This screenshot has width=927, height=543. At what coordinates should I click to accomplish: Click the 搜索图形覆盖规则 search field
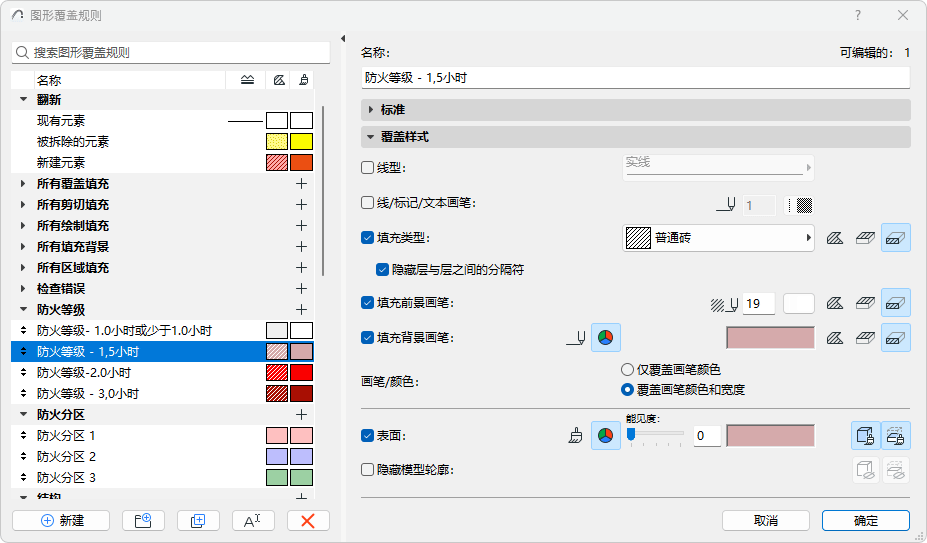point(171,53)
